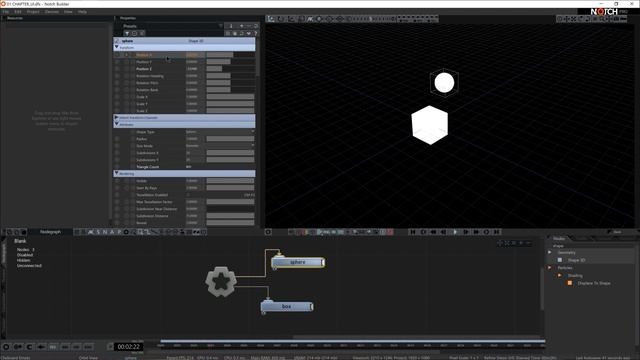Viewport: 640px width, 360px height.
Task: Collapse the Attributes section
Action: pyautogui.click(x=117, y=124)
